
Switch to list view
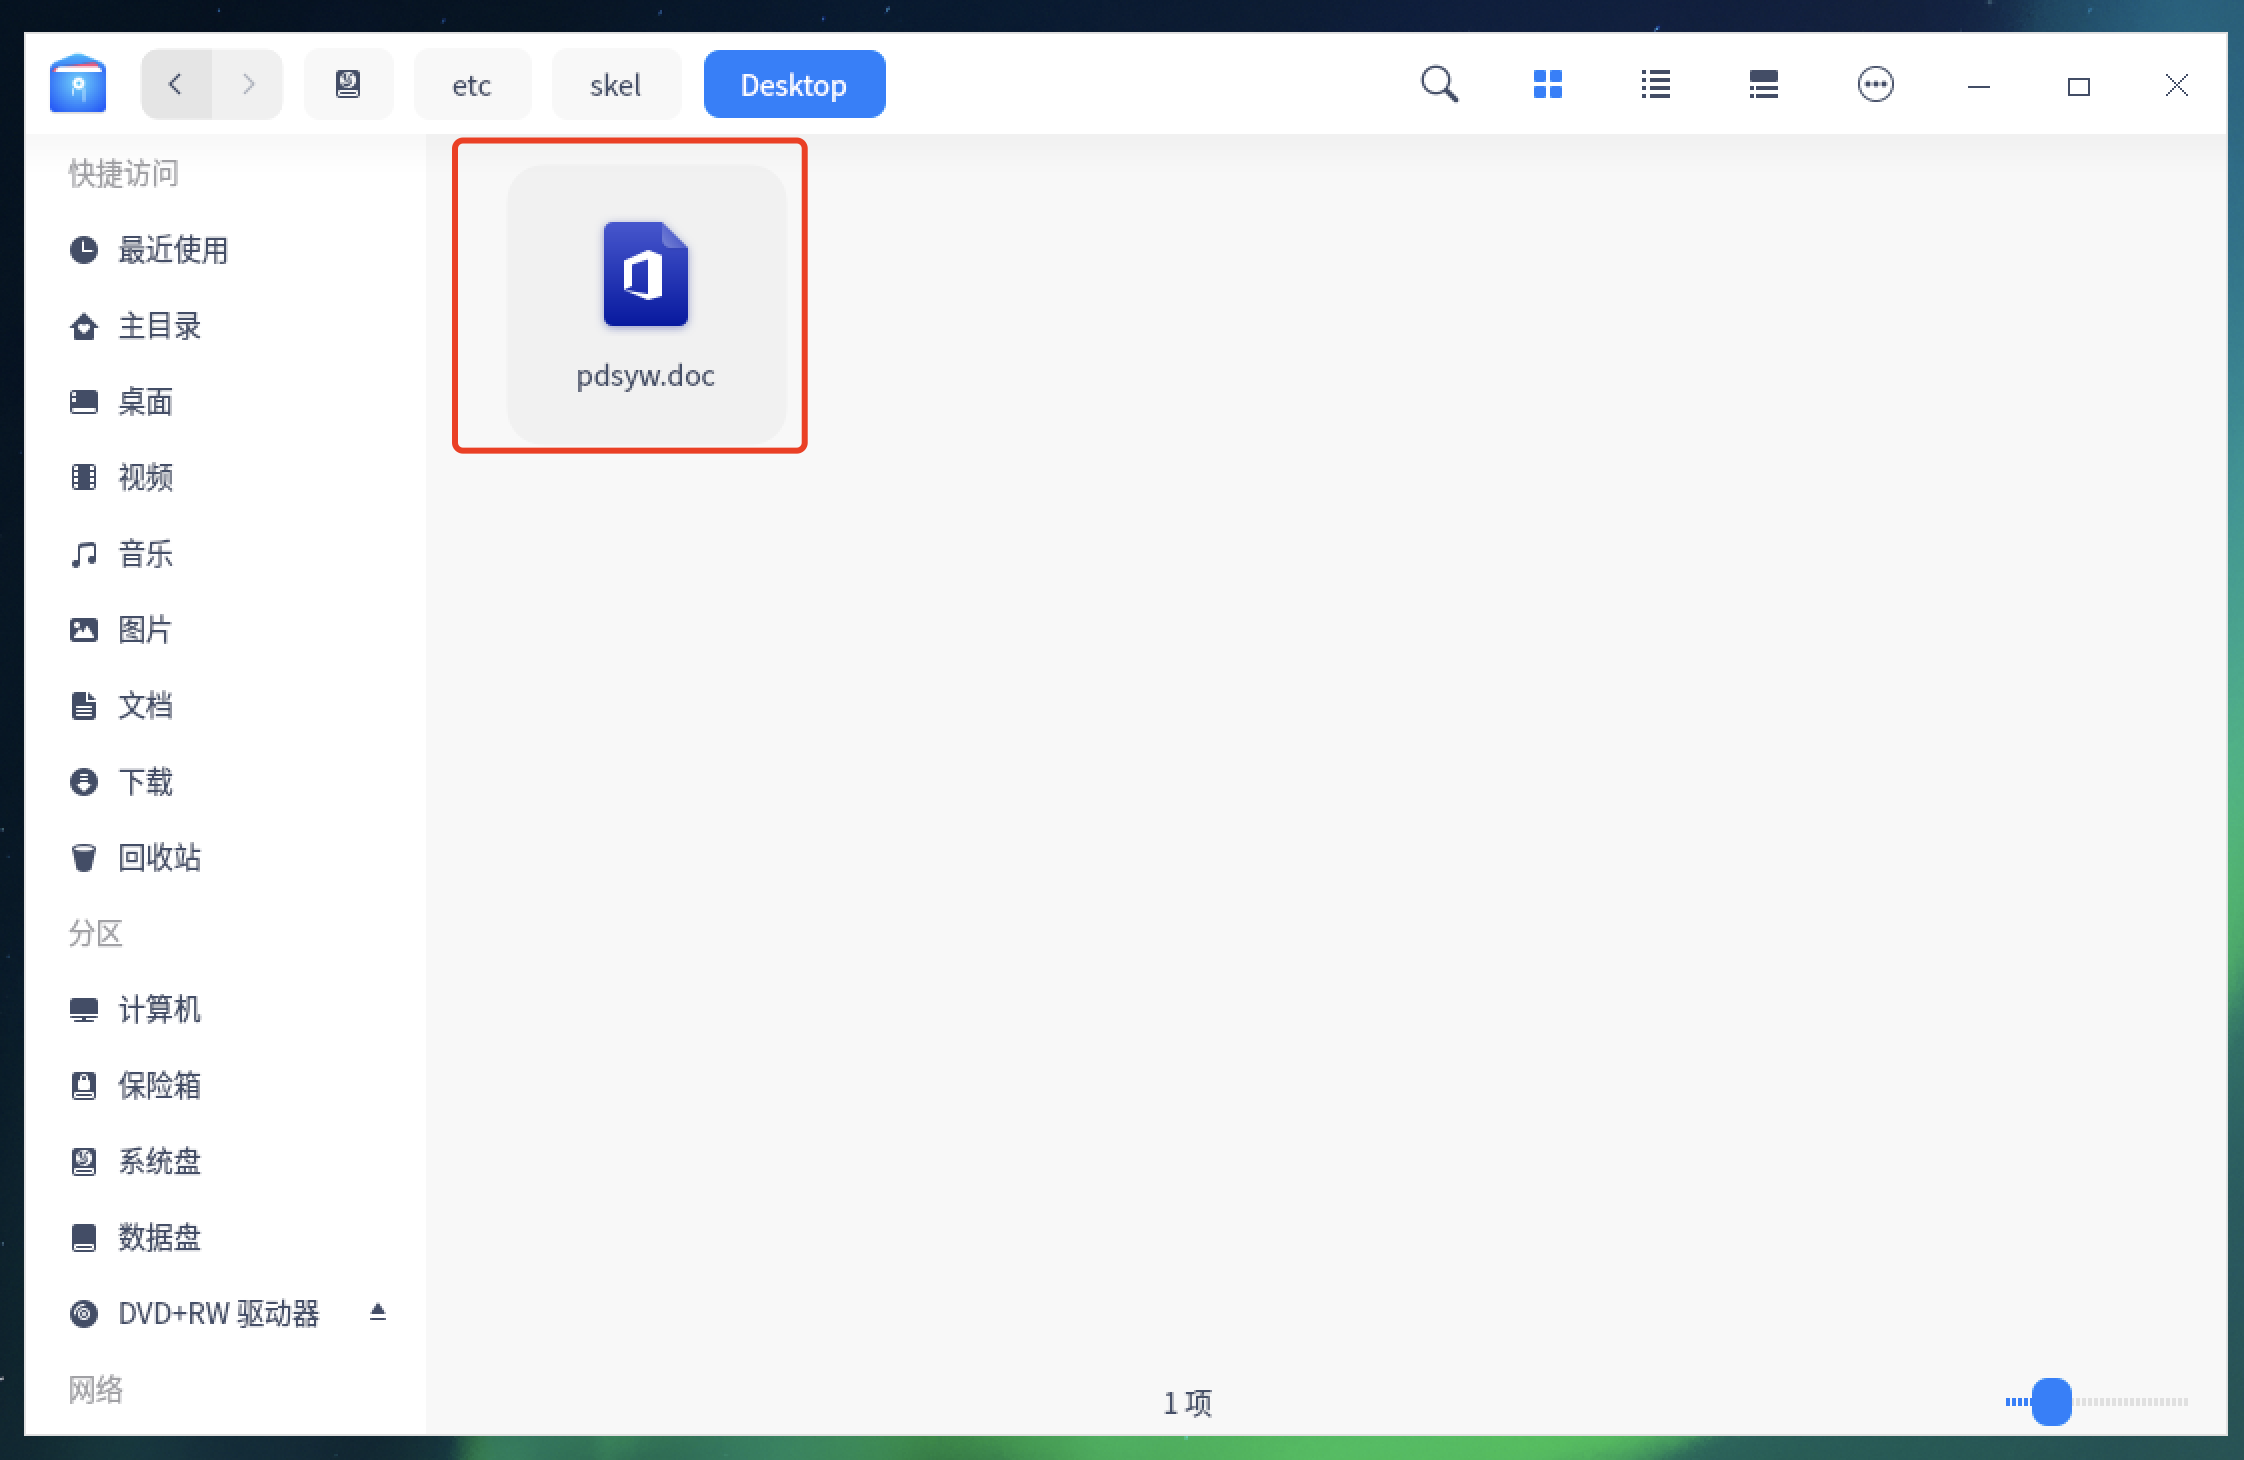(1655, 84)
